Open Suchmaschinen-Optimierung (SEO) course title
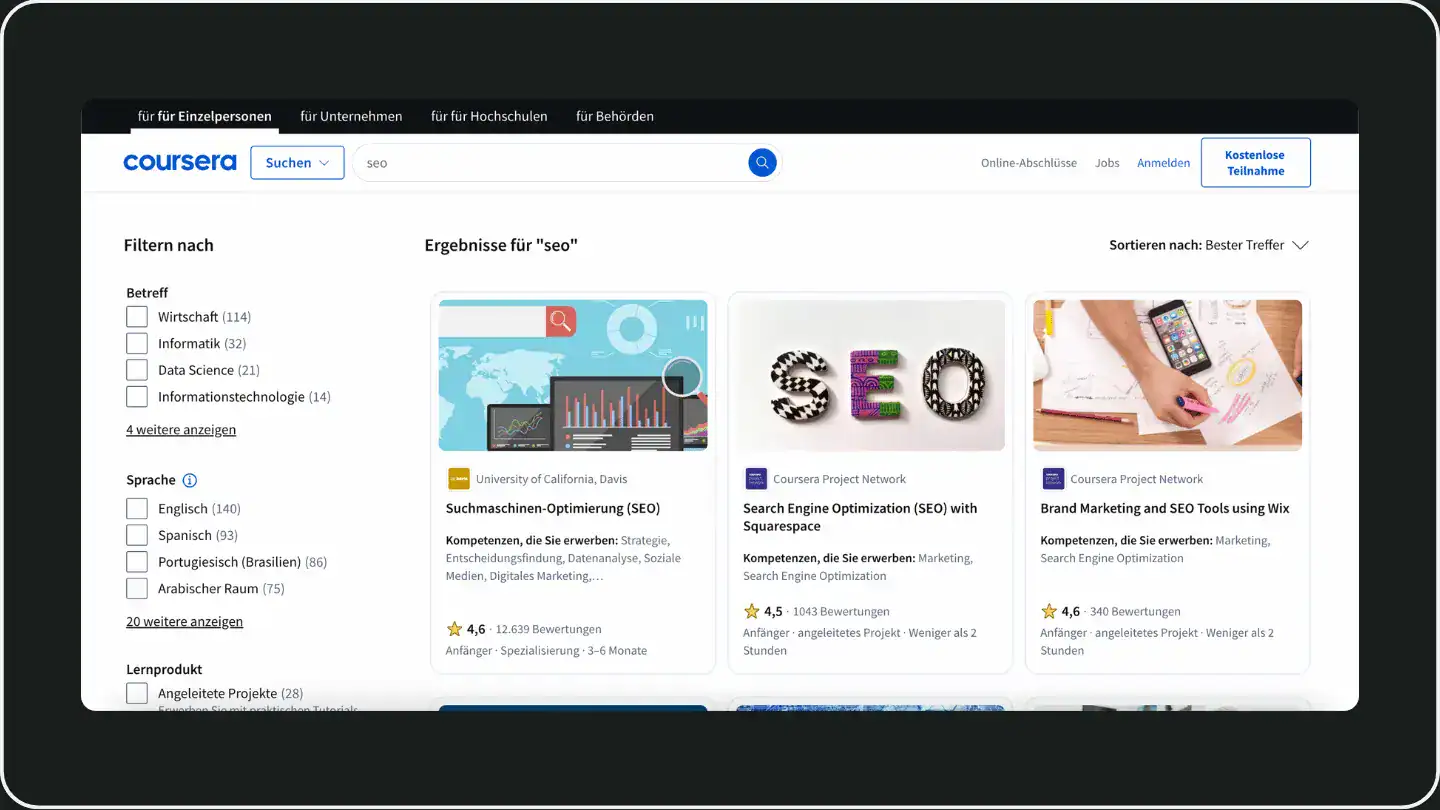 [x=553, y=508]
